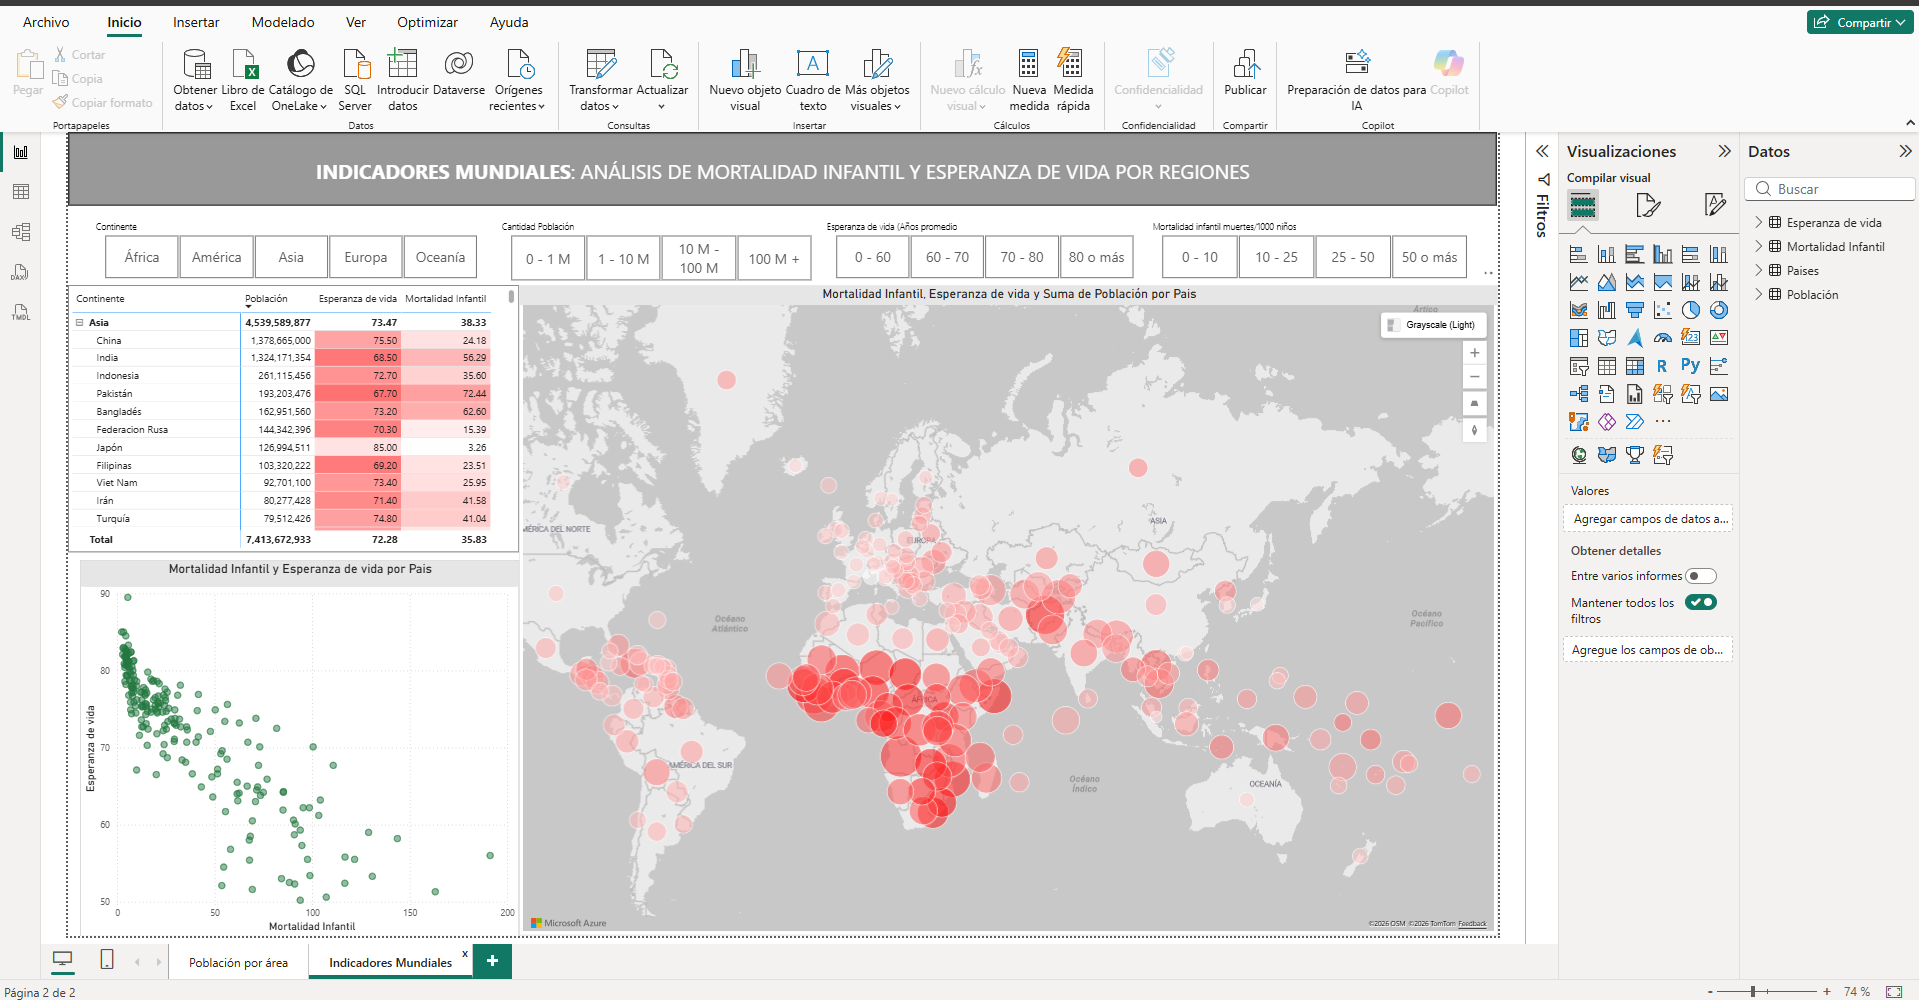
Task: Zoom in on the map with plus
Action: click(x=1474, y=353)
